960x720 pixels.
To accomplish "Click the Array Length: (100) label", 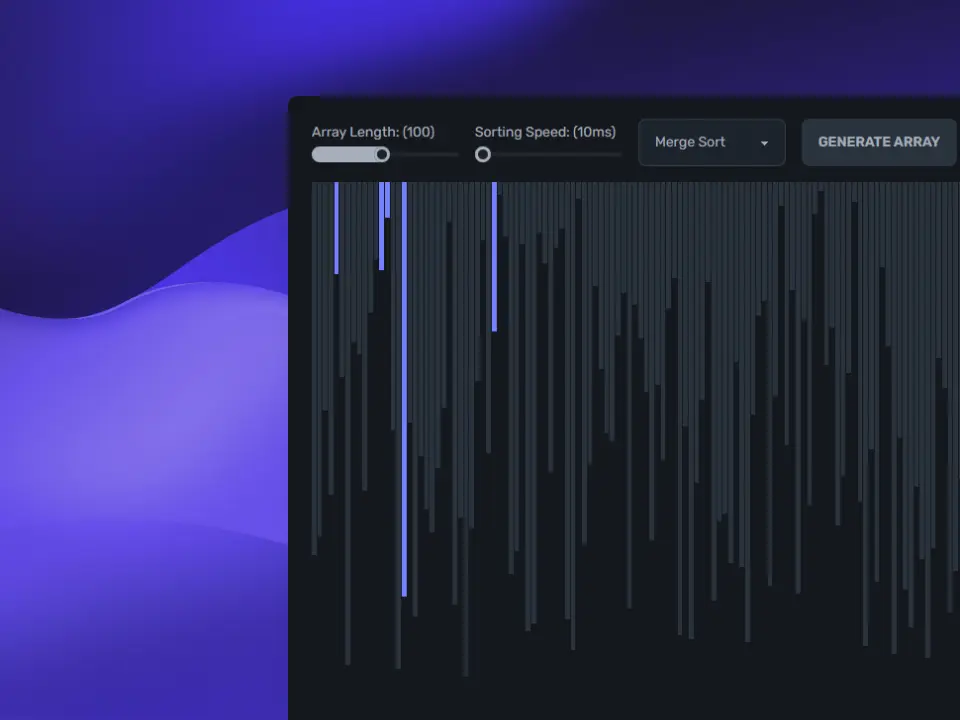I will coord(373,132).
